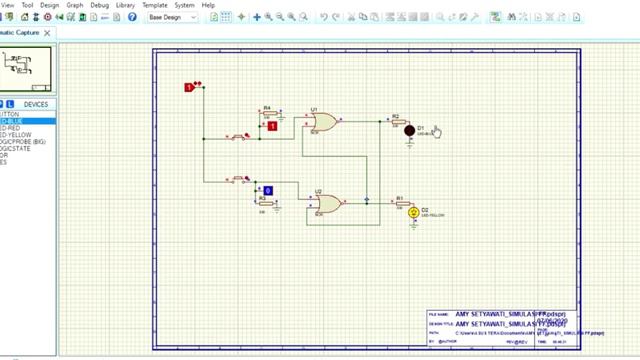This screenshot has width=640, height=360.
Task: Click the Block Delete icon
Action: (424, 17)
